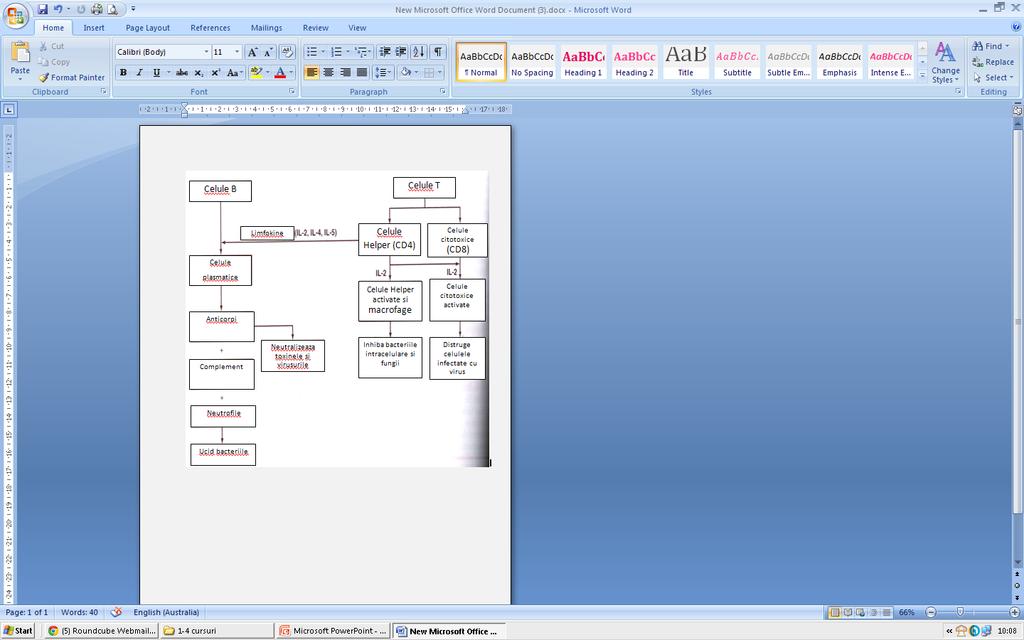1024x640 pixels.
Task: Click the spelling check status icon
Action: 116,613
